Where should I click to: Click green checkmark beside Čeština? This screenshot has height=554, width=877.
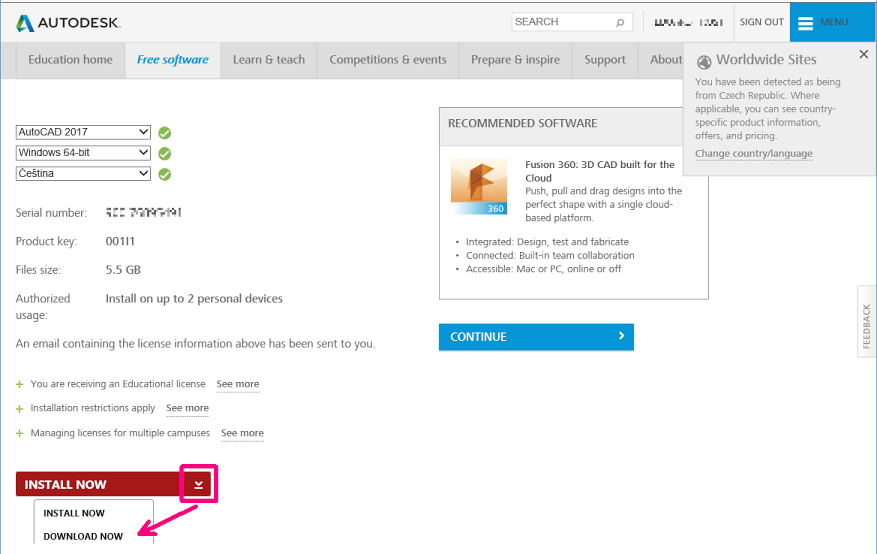point(164,174)
